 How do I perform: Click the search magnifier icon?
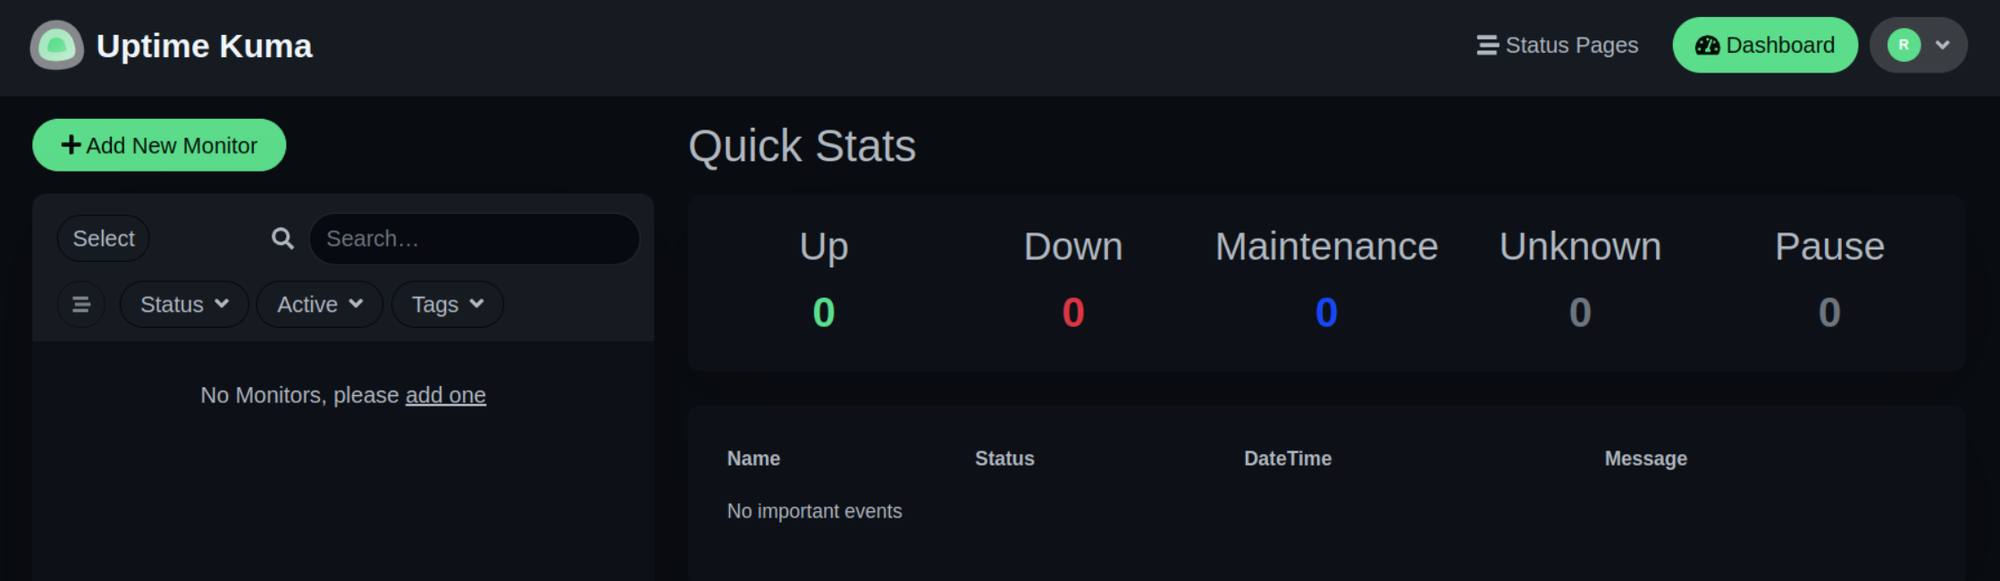pyautogui.click(x=281, y=238)
